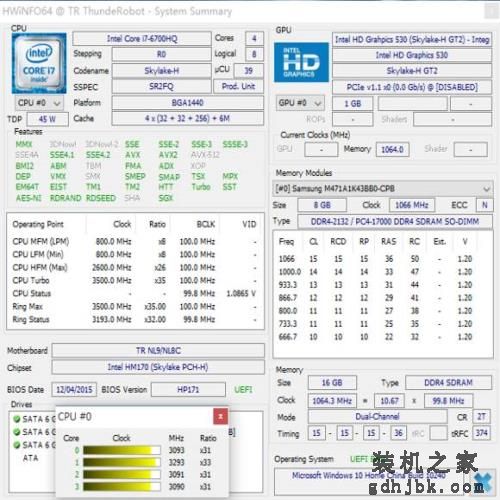Click the Memory Type DDR4 SDRAM field
The height and width of the screenshot is (500, 500).
tap(448, 383)
